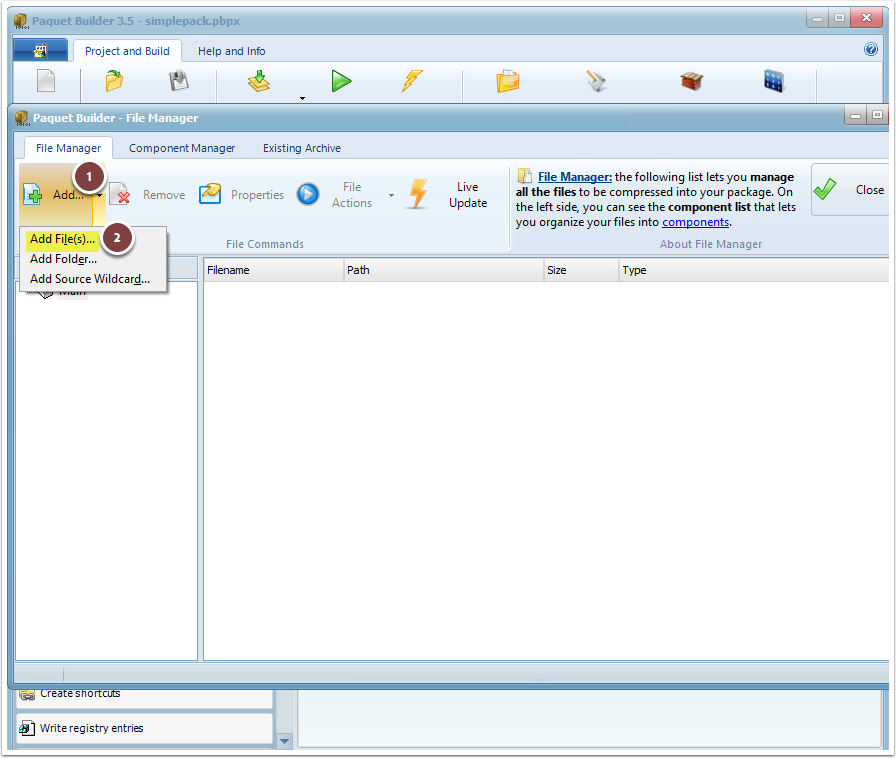
Task: Sort list by Filename column header
Action: [274, 270]
